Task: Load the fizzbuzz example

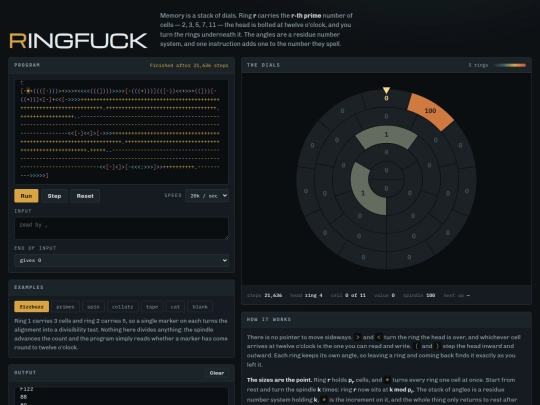Action: tap(32, 307)
